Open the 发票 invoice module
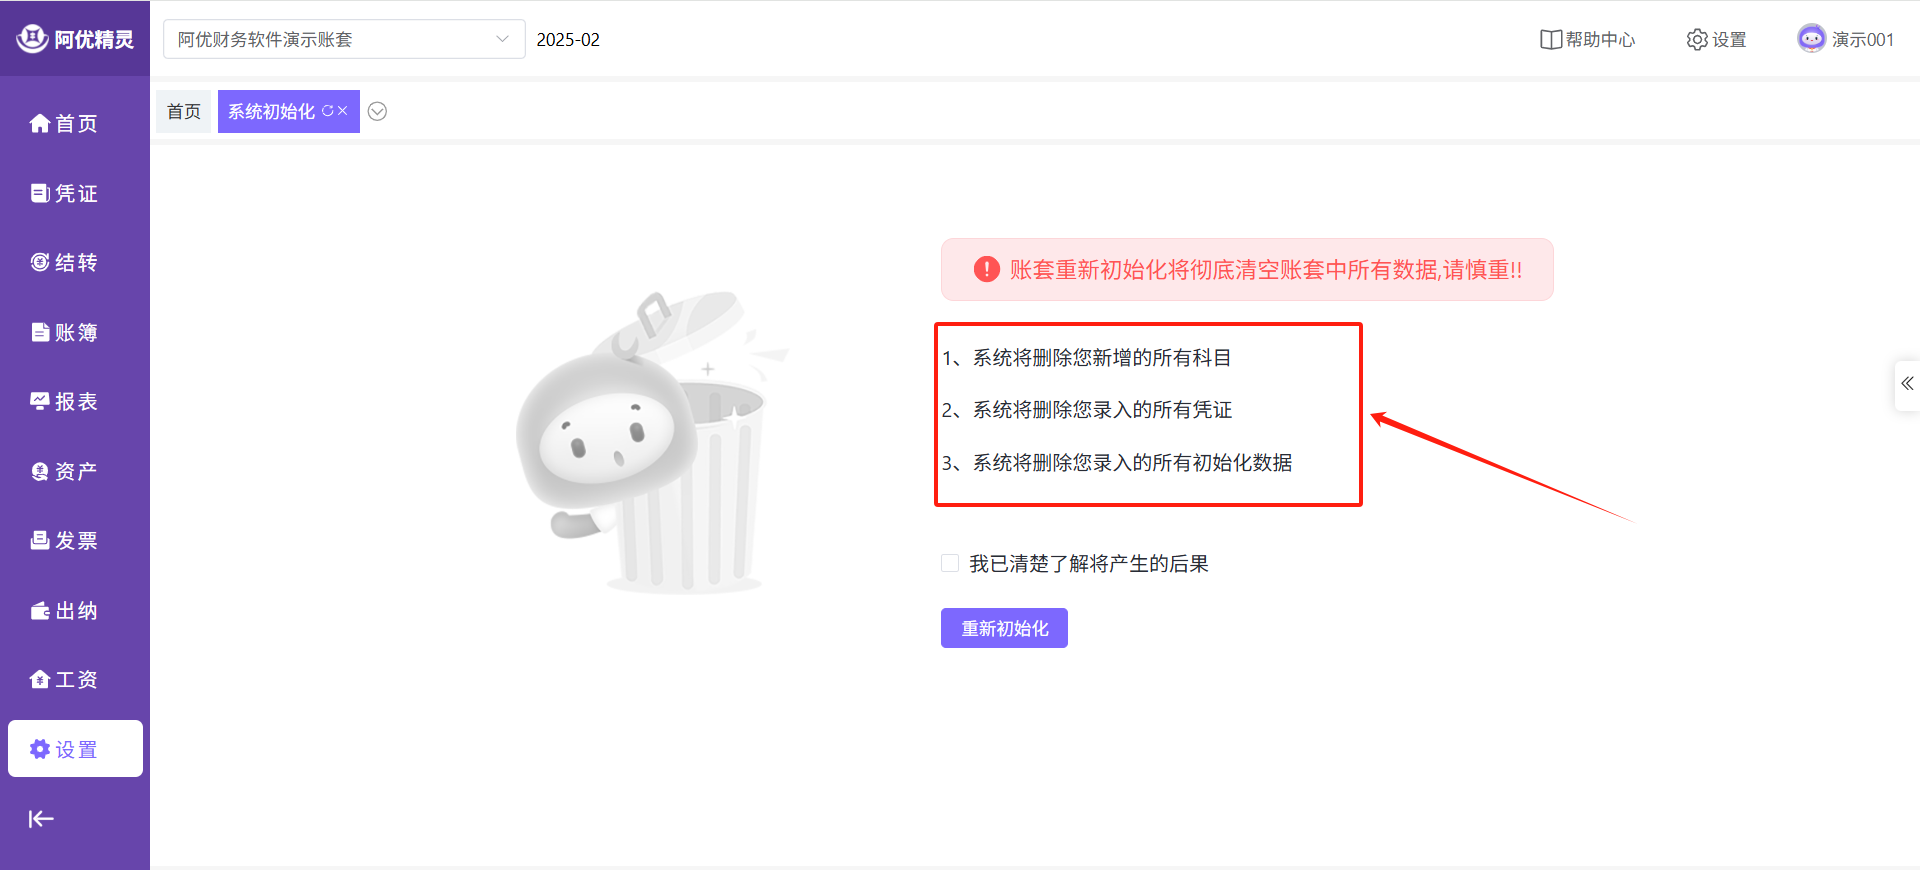 [x=65, y=540]
